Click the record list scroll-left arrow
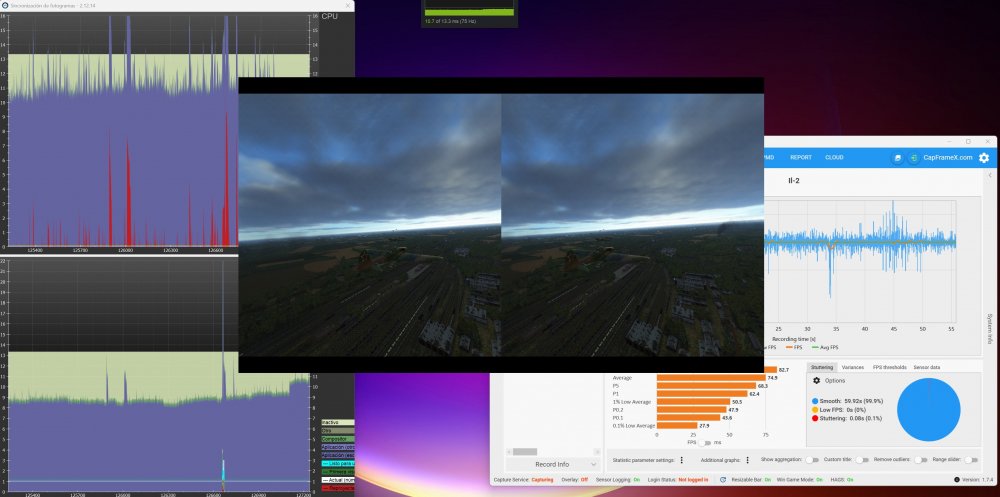 point(508,452)
